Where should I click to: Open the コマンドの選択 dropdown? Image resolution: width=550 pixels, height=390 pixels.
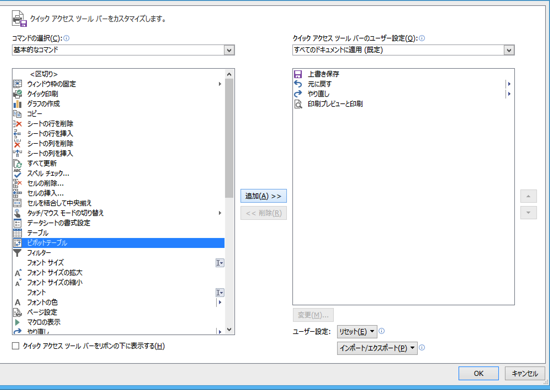tap(229, 50)
